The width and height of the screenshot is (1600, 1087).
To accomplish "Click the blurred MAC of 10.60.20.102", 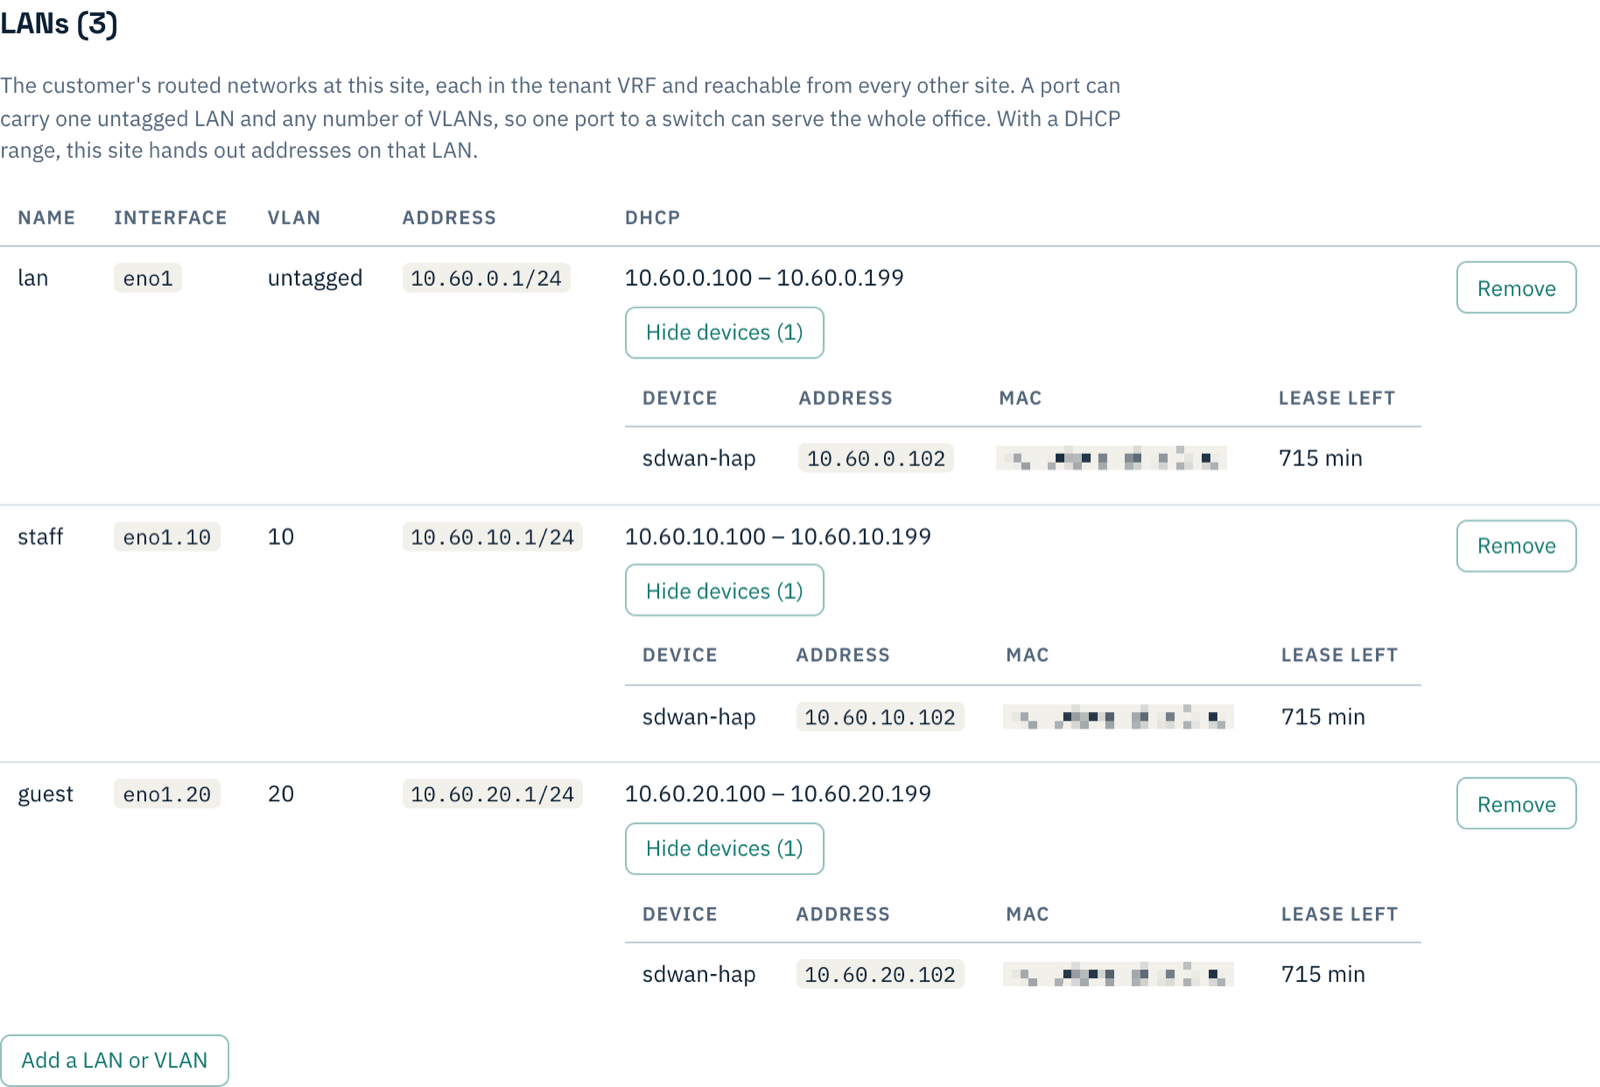I will pos(1118,974).
